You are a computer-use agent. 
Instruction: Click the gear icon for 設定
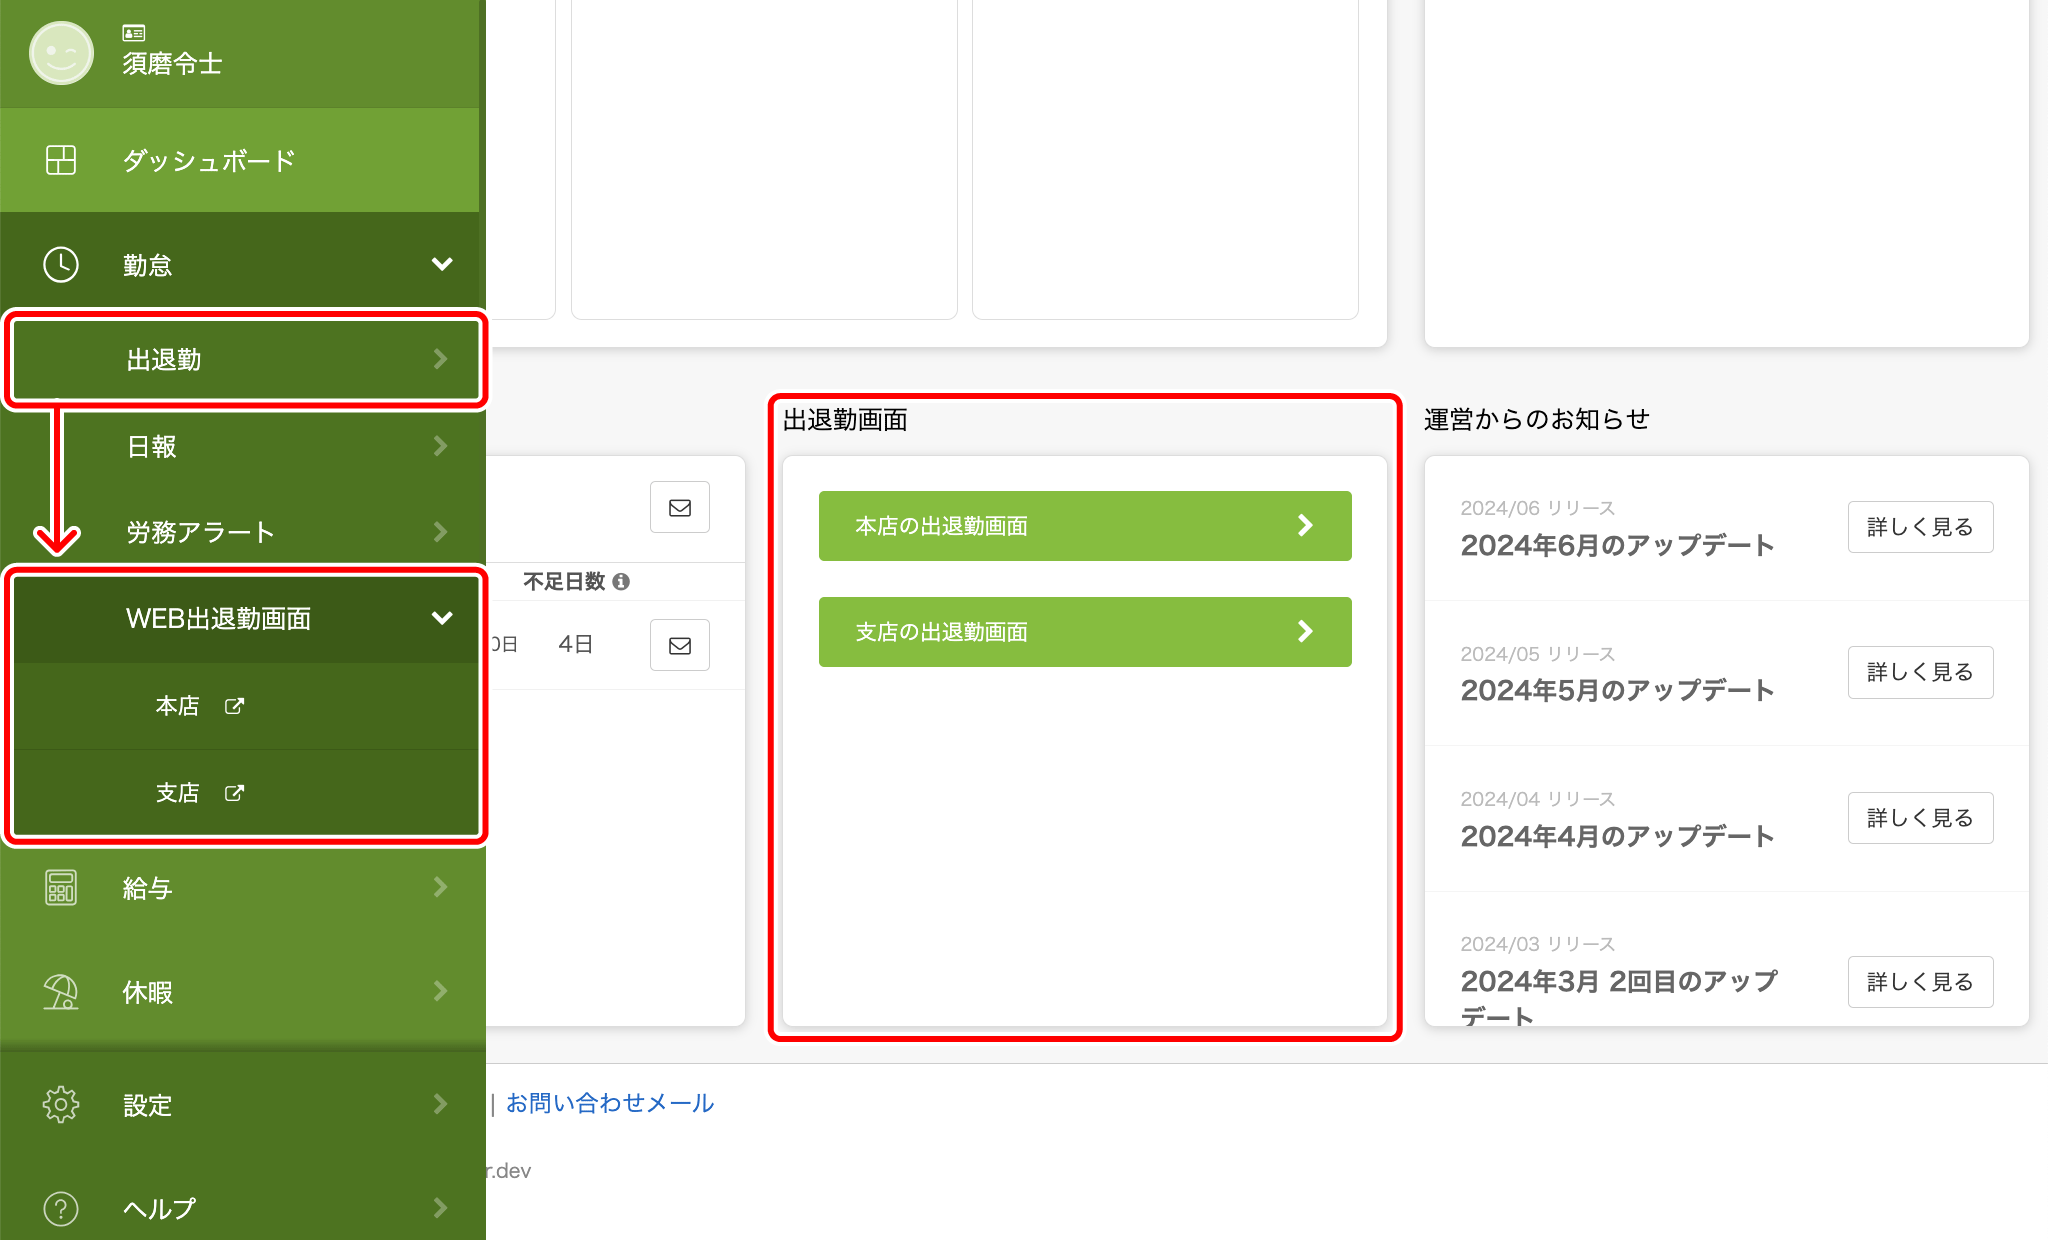[61, 1105]
